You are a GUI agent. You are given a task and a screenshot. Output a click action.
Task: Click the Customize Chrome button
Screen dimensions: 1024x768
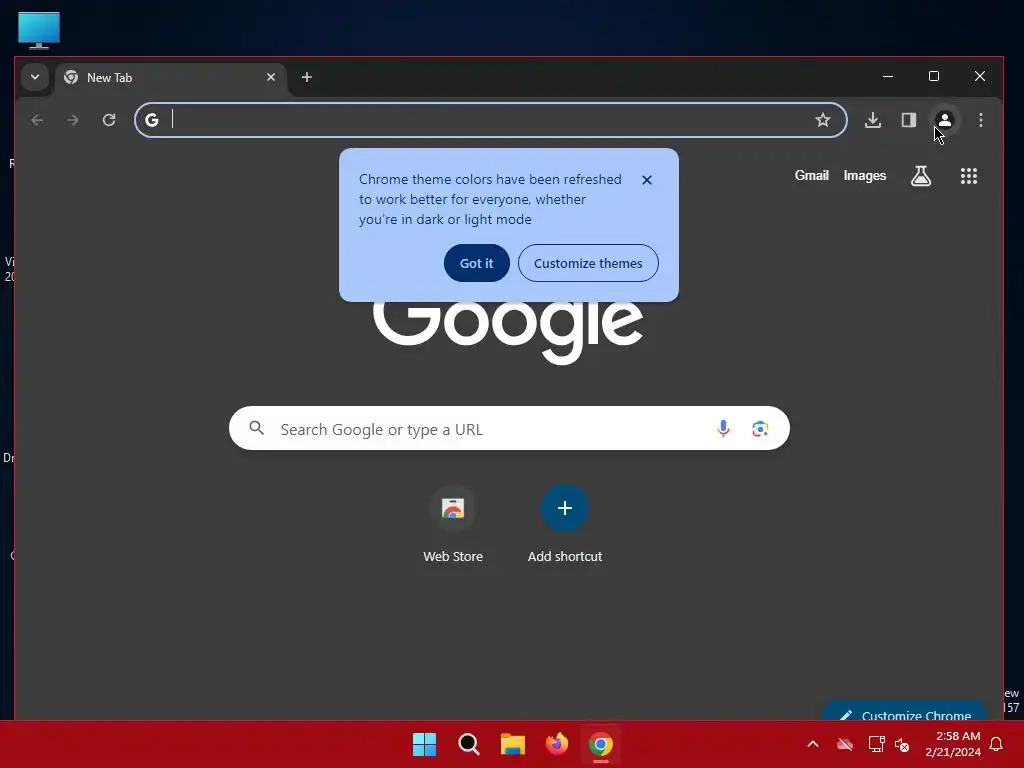[905, 712]
